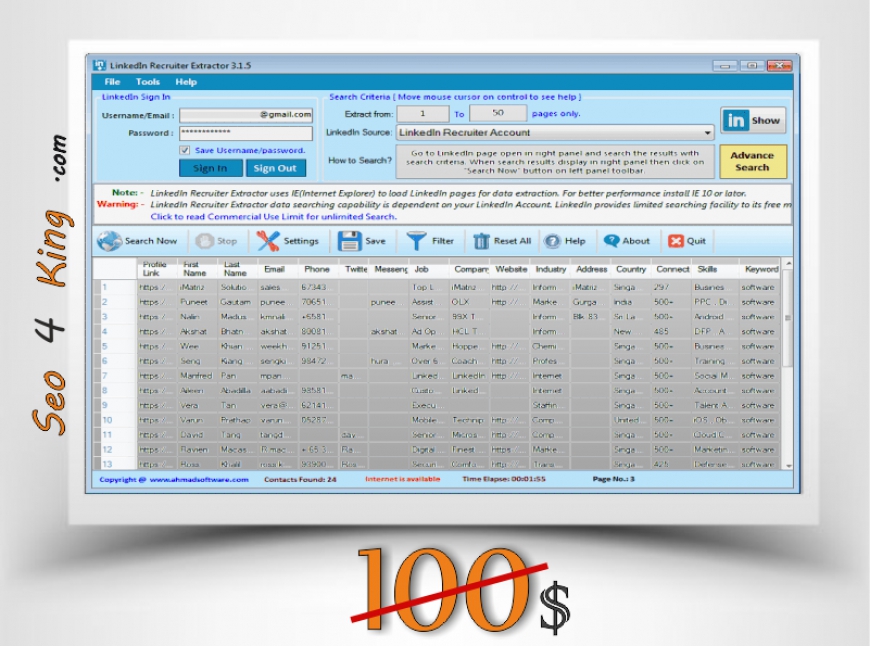Open the File menu
The height and width of the screenshot is (646, 870).
(112, 82)
